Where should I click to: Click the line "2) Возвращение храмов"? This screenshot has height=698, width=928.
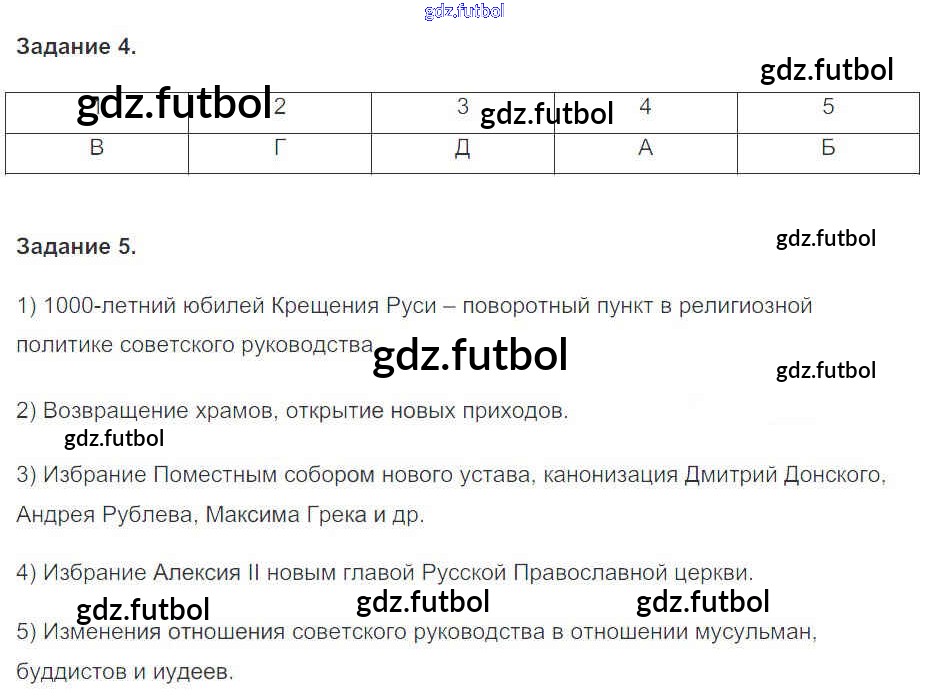pyautogui.click(x=292, y=411)
